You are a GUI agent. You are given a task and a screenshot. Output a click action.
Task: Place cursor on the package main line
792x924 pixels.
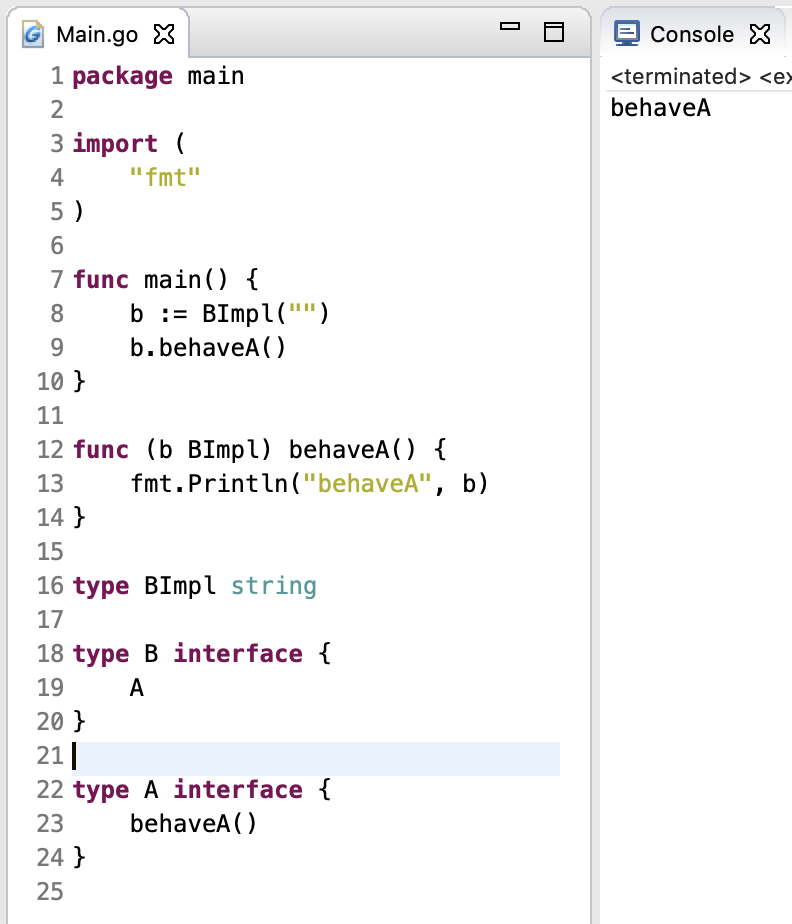(x=158, y=76)
